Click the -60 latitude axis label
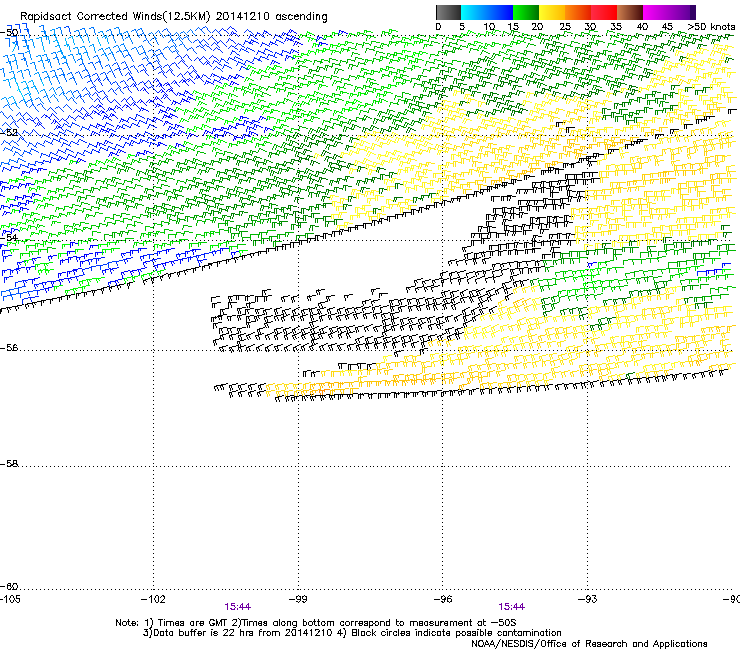Image resolution: width=740 pixels, height=650 pixels. point(9,587)
